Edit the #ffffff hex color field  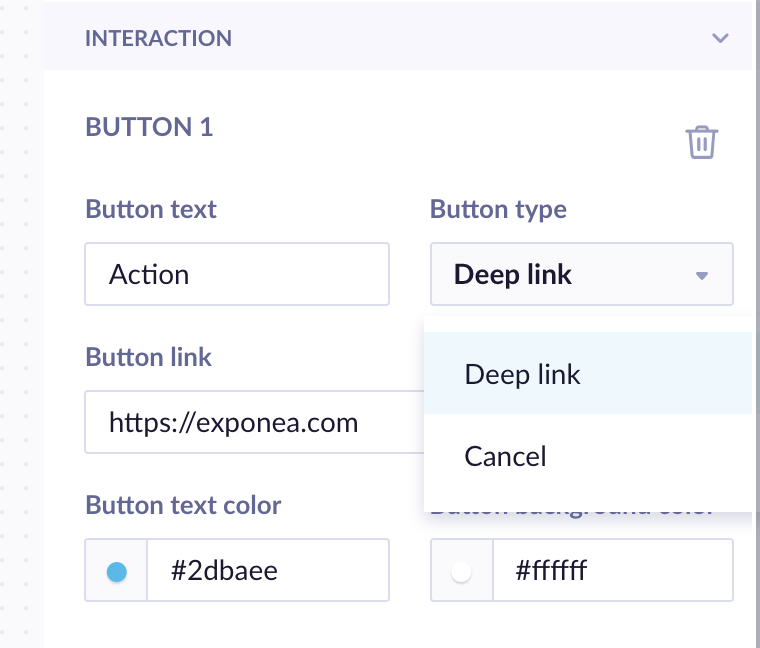tap(612, 571)
